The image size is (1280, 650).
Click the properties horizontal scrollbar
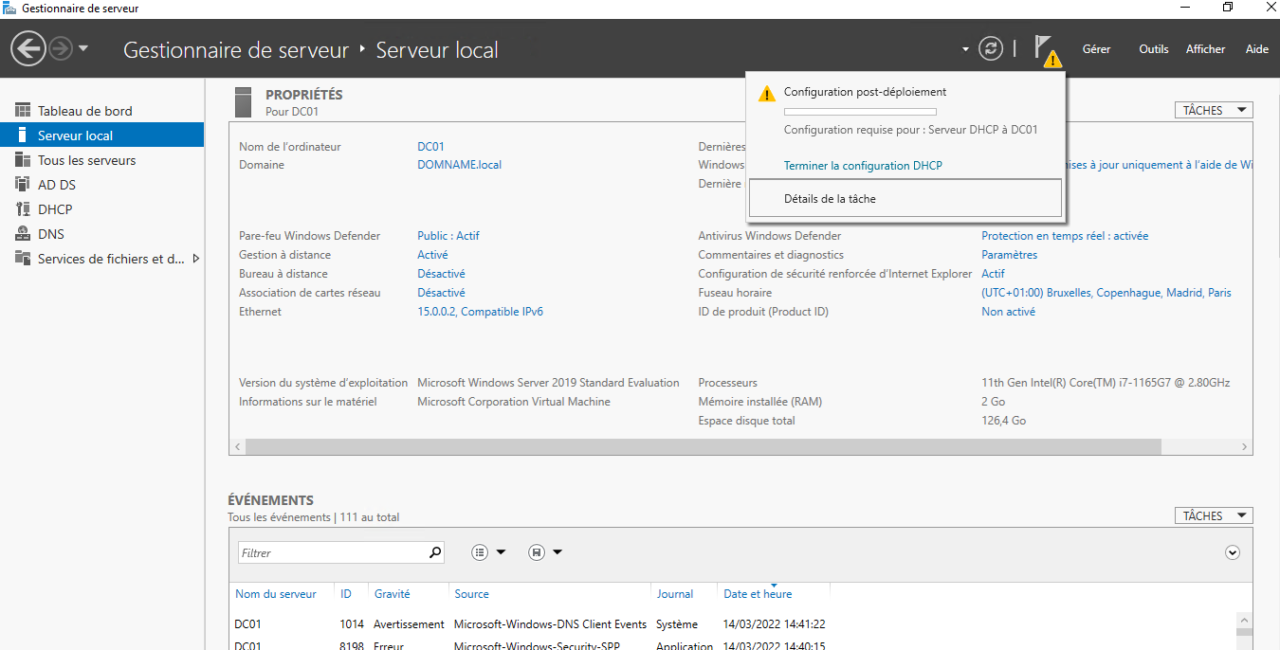(x=700, y=446)
